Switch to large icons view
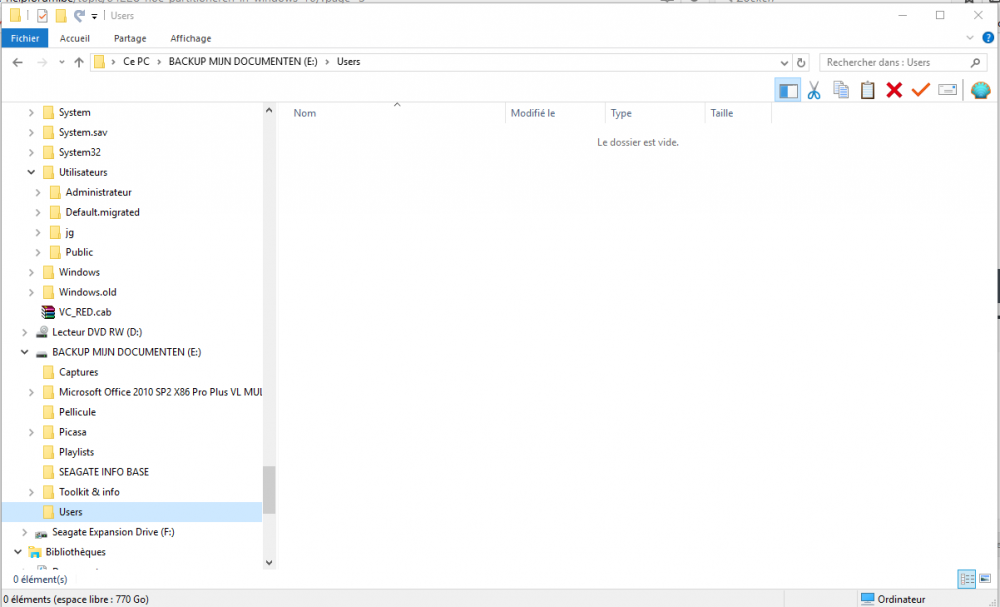1000x607 pixels. [x=985, y=579]
